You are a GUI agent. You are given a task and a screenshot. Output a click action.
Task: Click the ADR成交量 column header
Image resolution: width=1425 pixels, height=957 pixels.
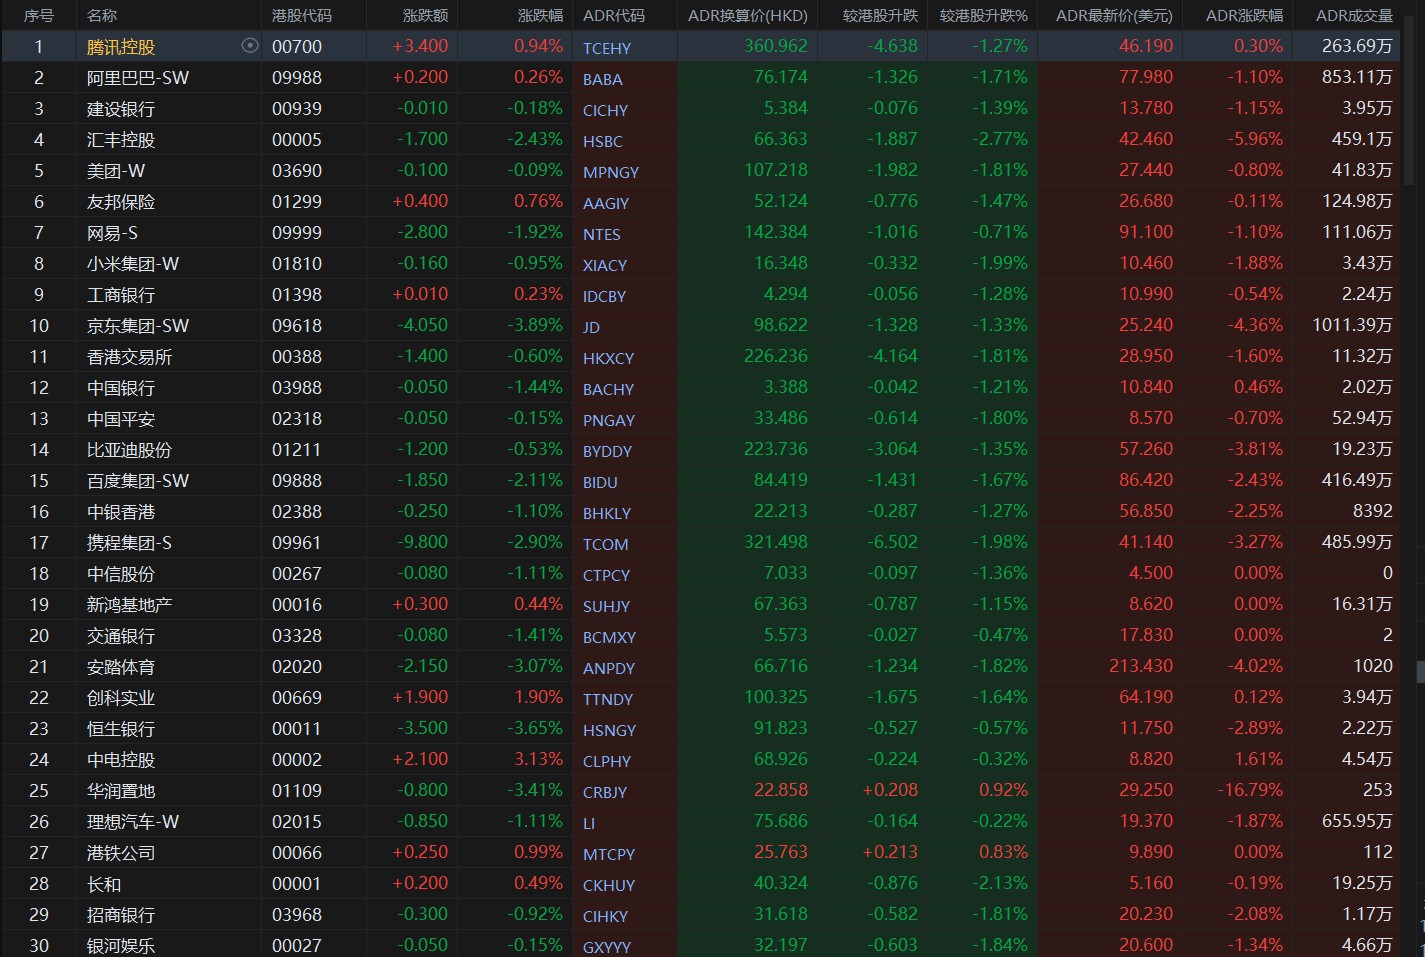(x=1354, y=15)
